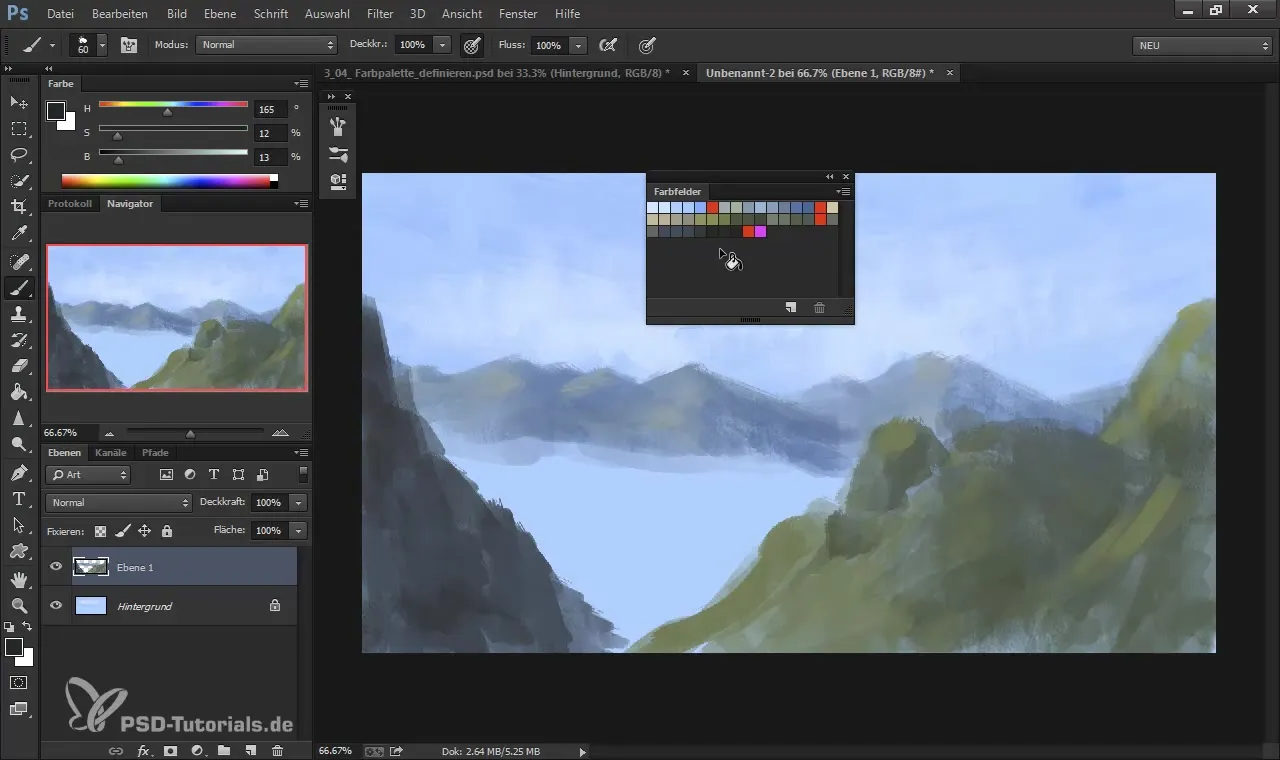Screen dimensions: 1280x760
Task: Open the Fluss flow slider arrow
Action: point(579,45)
